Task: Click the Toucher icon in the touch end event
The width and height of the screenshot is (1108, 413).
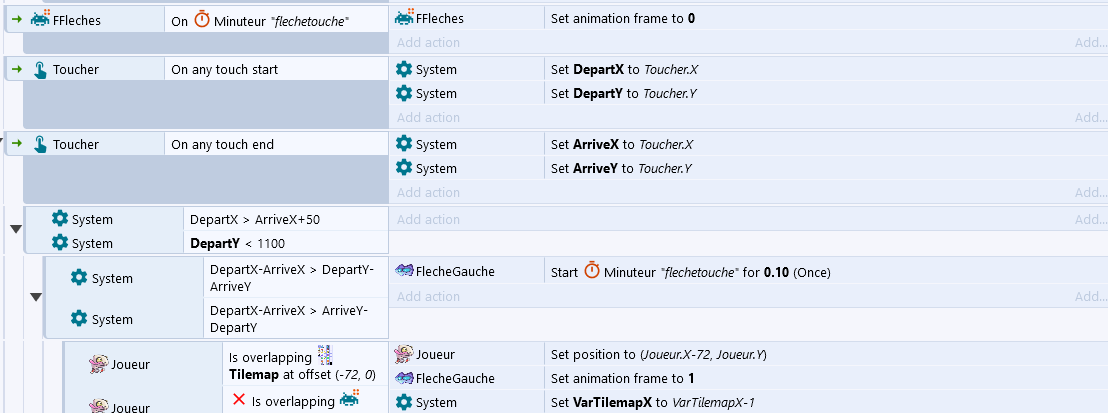Action: click(41, 144)
